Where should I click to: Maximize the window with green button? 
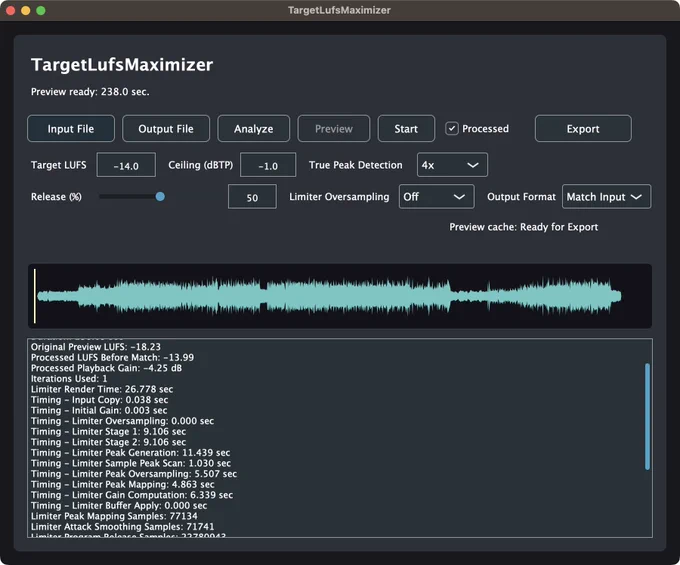(41, 10)
